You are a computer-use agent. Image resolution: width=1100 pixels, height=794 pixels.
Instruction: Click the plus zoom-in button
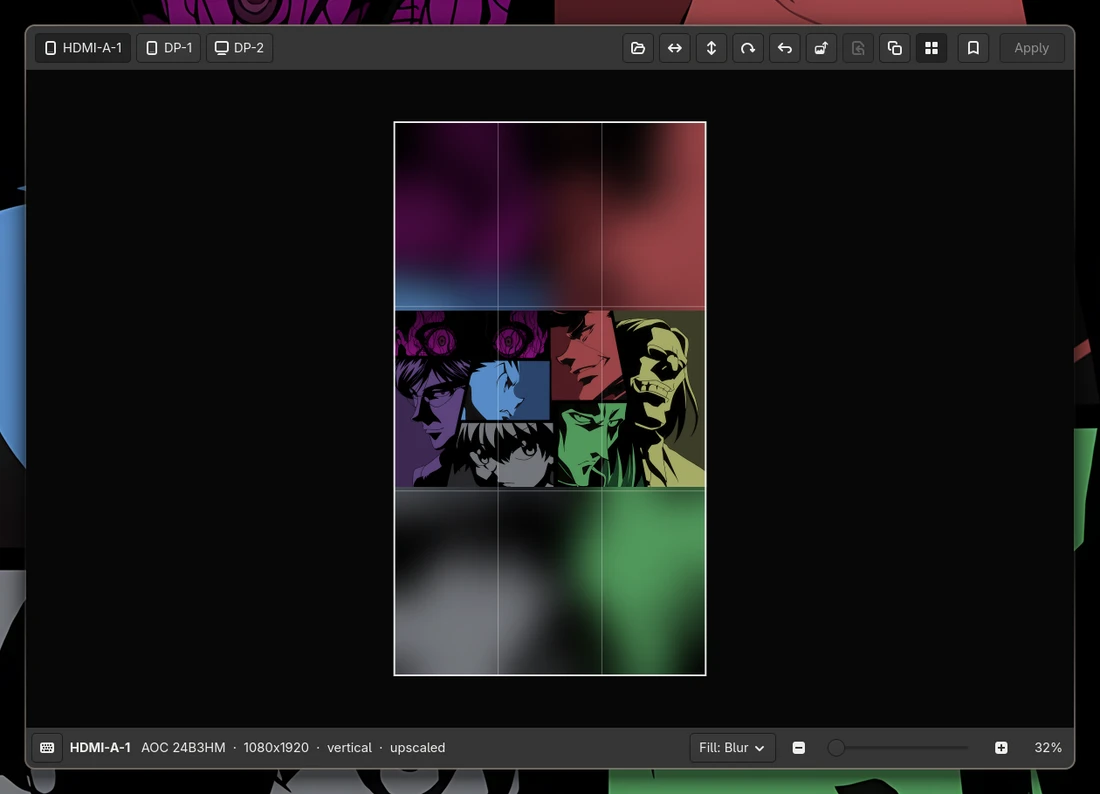tap(1001, 748)
